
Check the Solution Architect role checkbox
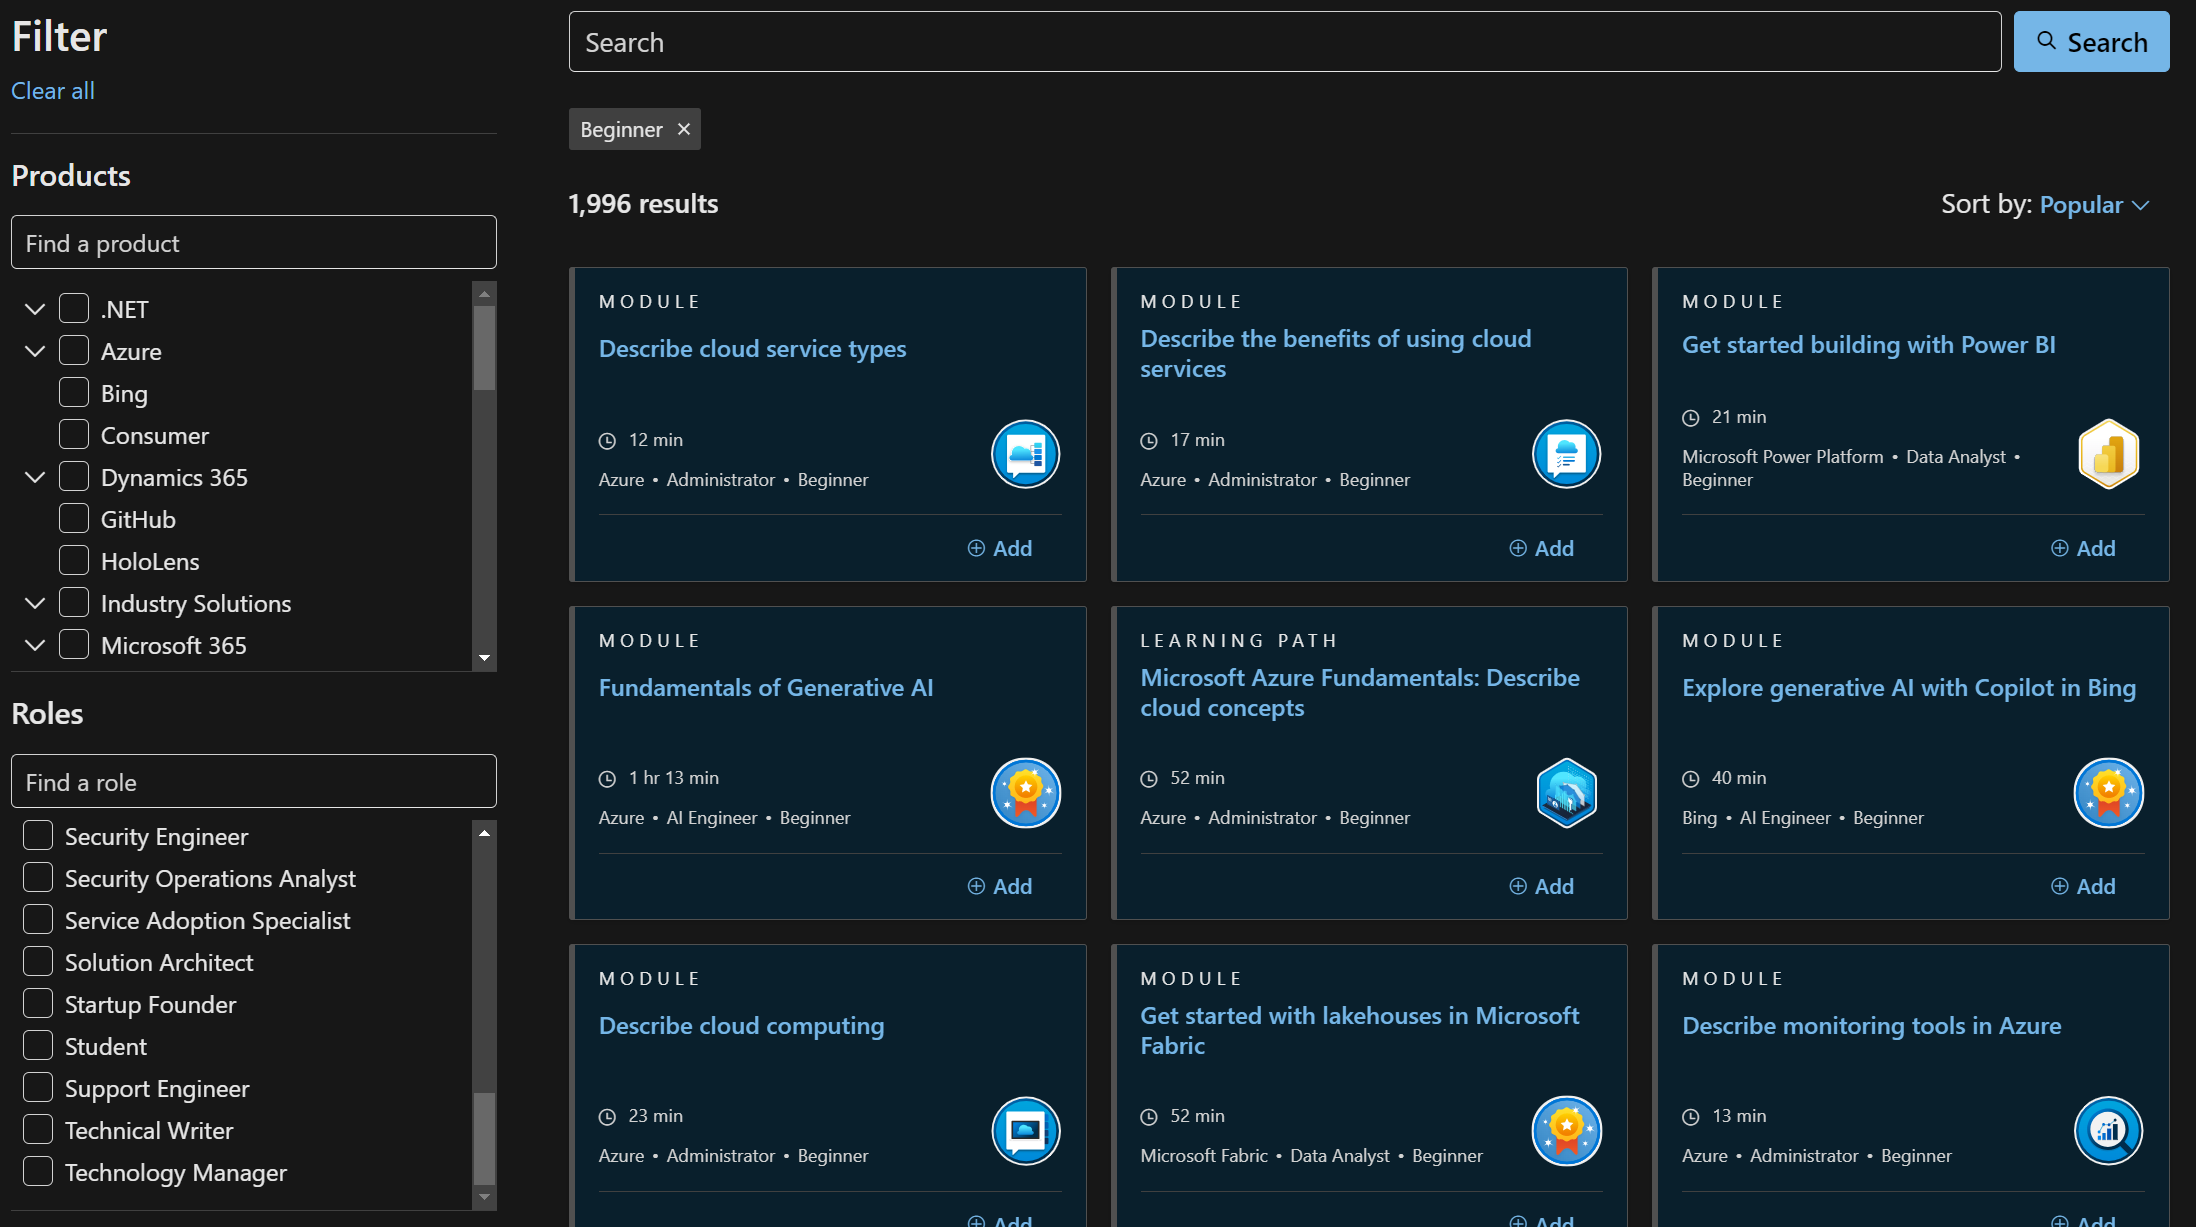point(38,961)
